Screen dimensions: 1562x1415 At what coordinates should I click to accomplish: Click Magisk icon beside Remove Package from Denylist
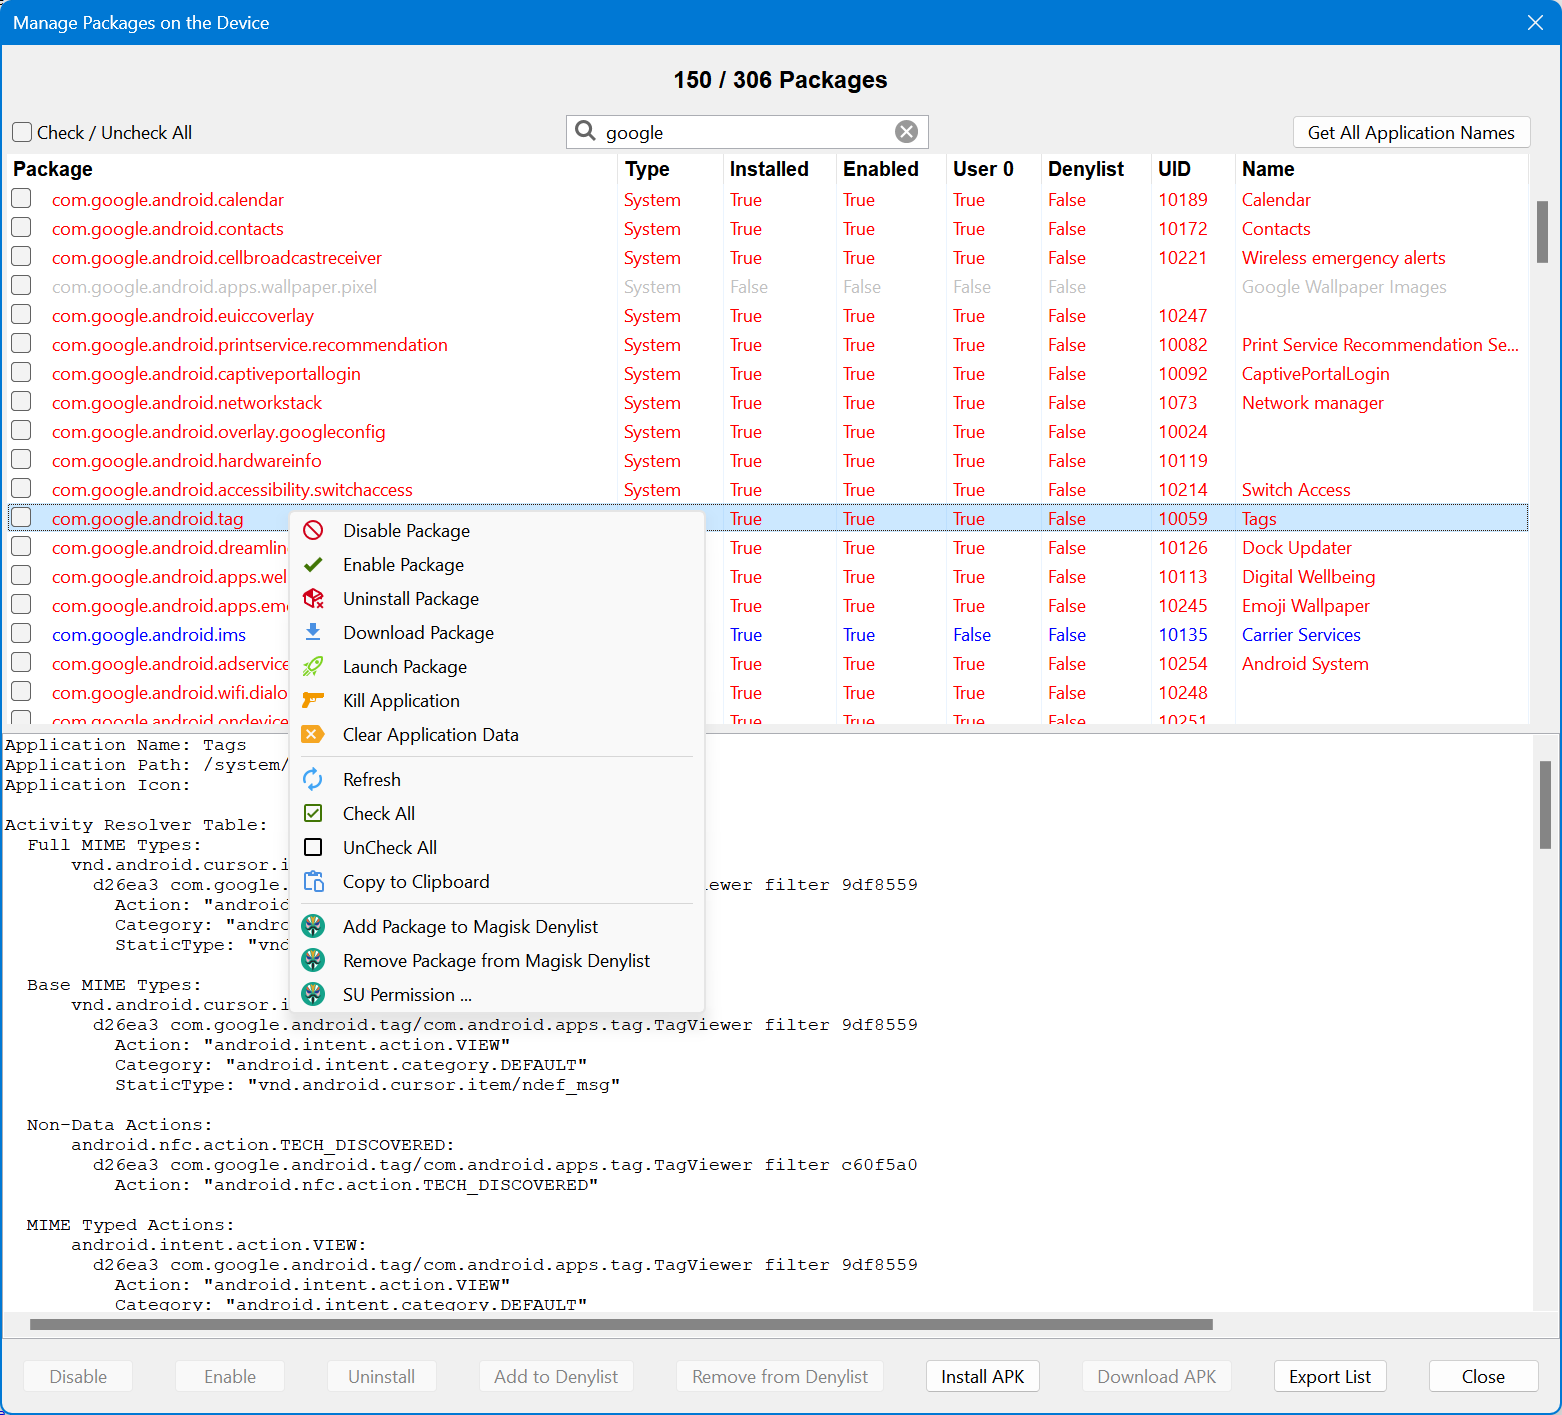click(x=313, y=961)
